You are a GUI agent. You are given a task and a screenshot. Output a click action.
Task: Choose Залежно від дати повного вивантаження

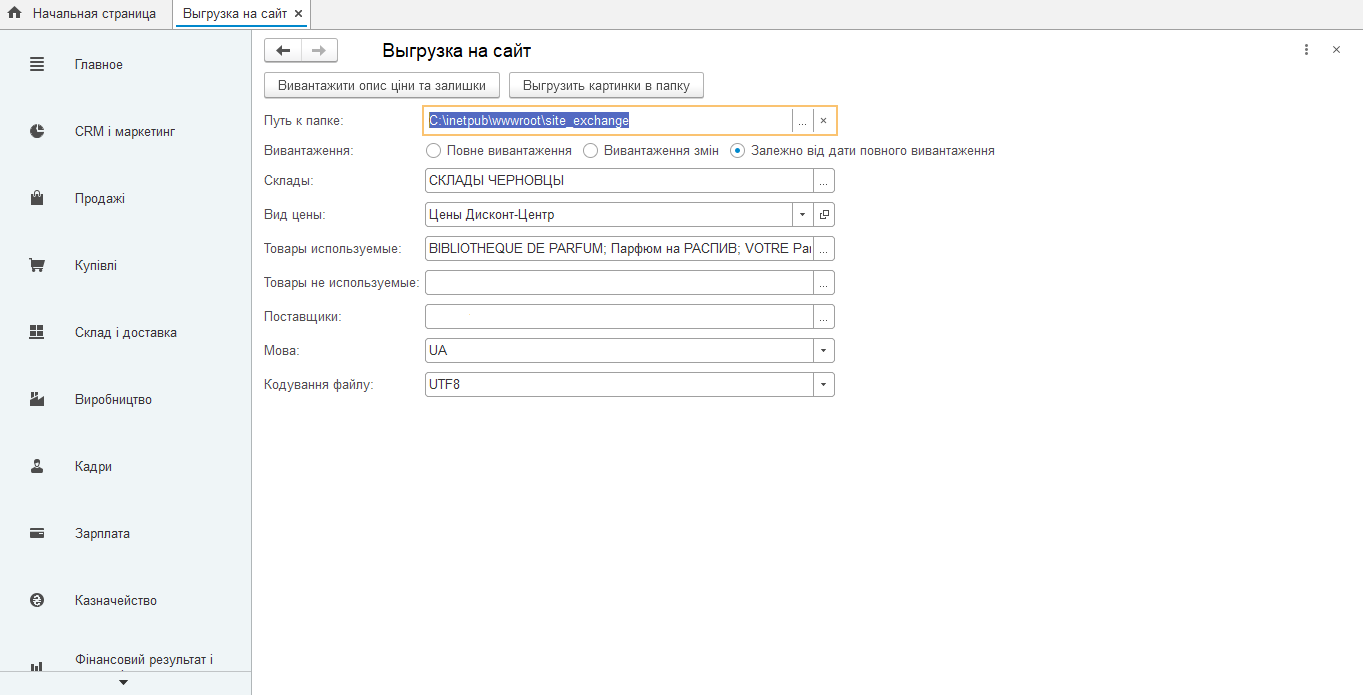[738, 151]
